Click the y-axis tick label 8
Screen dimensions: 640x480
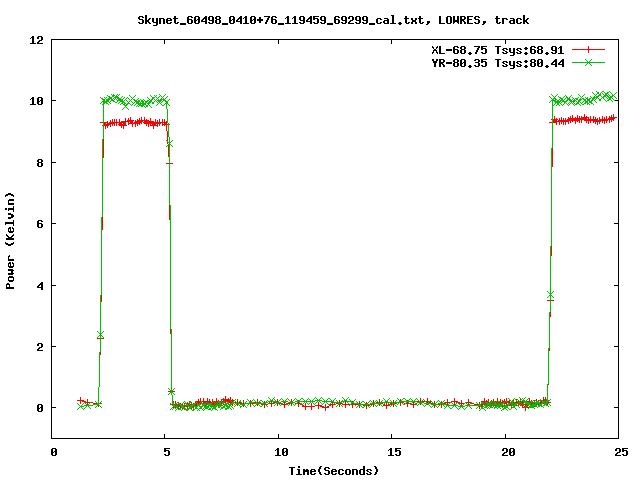(40, 162)
